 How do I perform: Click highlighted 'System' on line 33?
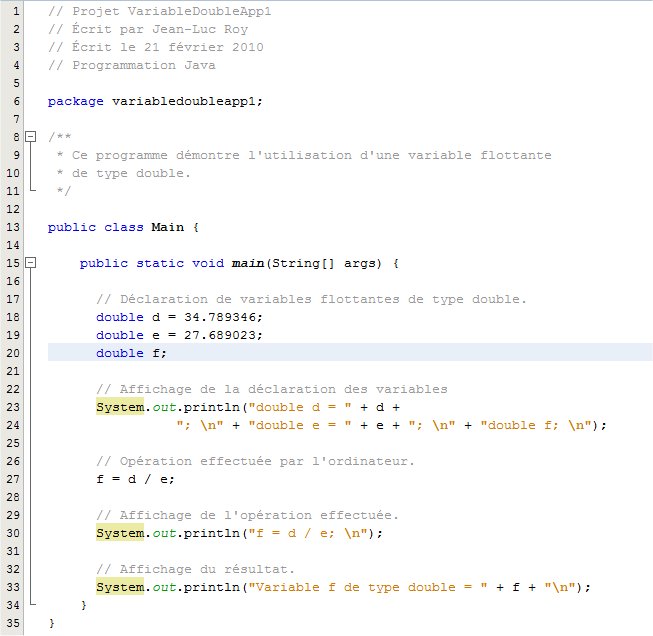[120, 587]
